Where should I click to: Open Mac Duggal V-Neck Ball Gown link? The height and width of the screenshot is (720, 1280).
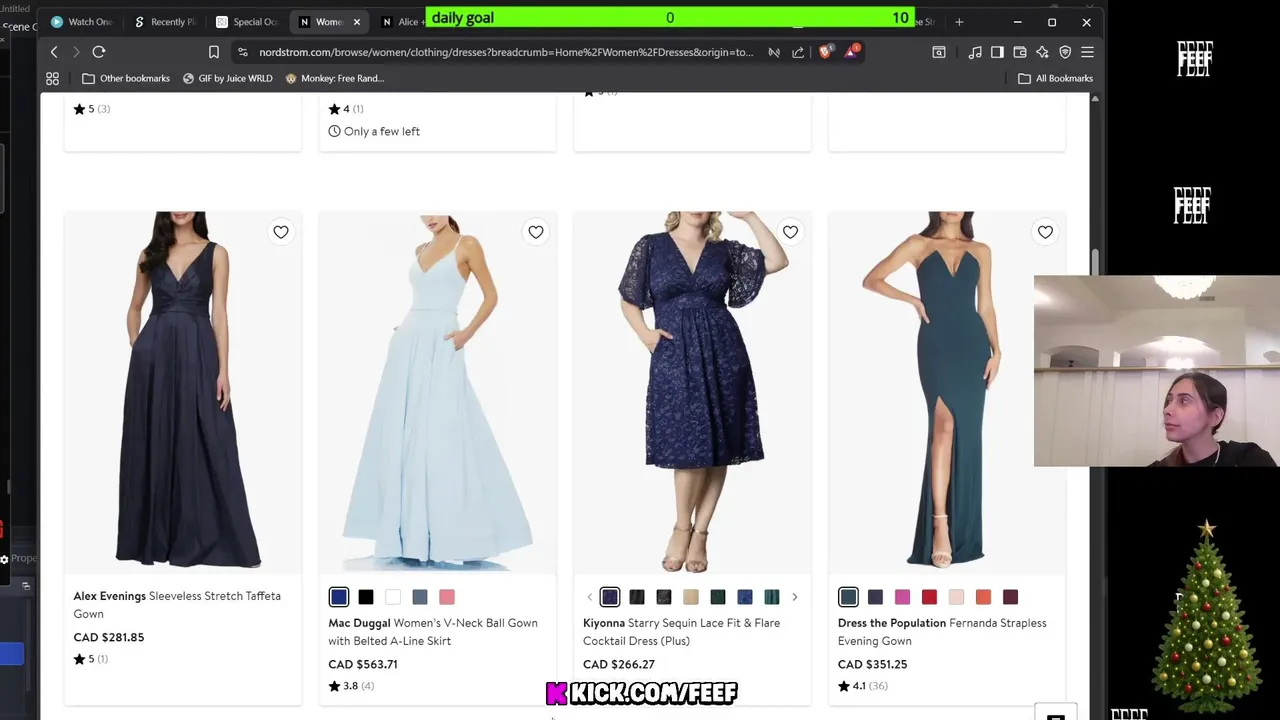tap(433, 632)
